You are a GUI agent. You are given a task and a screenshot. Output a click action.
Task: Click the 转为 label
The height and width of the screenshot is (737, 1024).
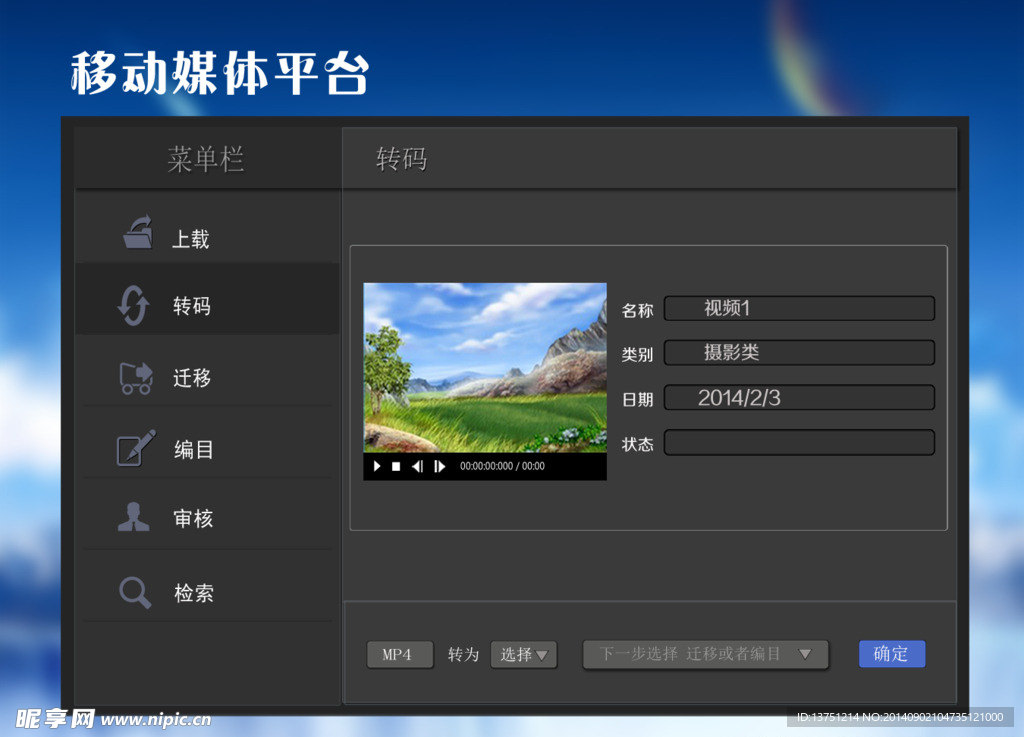[x=463, y=654]
